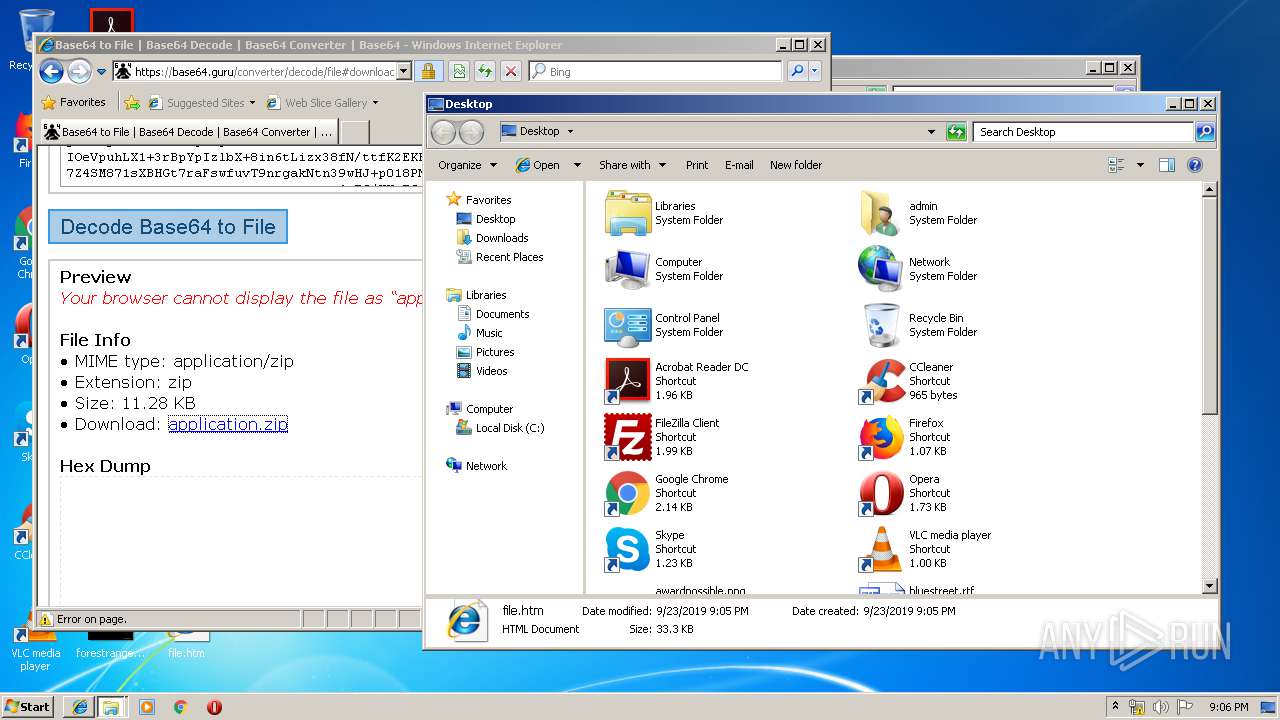Screen dimensions: 1280x720
Task: Click the taskbar clock showing 9:06 PM
Action: click(x=1228, y=707)
